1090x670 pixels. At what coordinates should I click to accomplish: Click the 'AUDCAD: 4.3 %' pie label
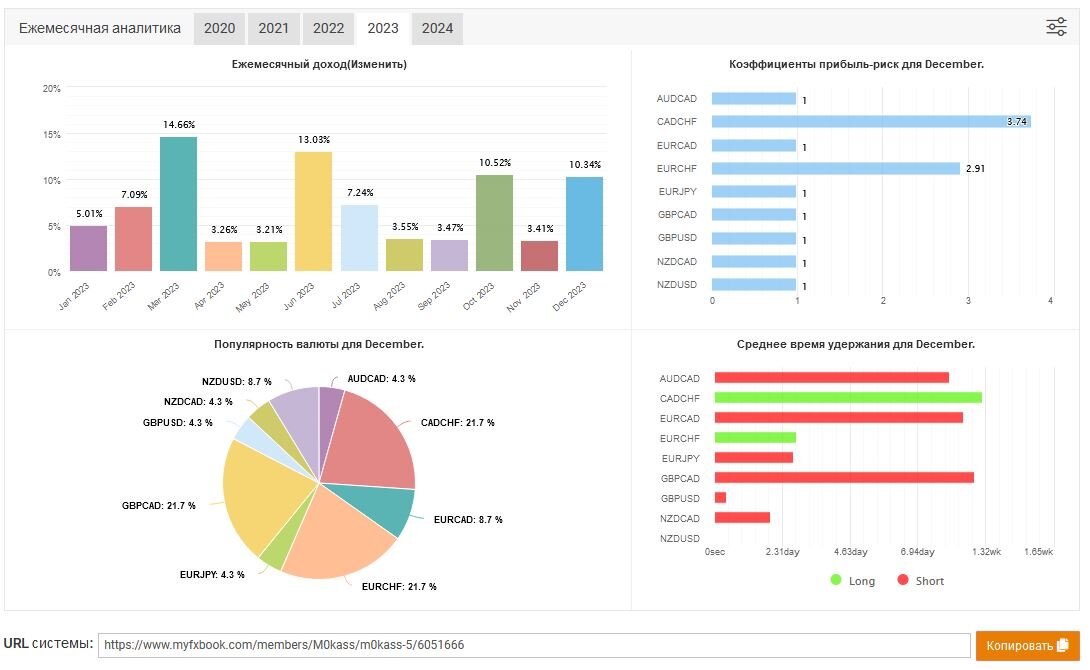[381, 379]
